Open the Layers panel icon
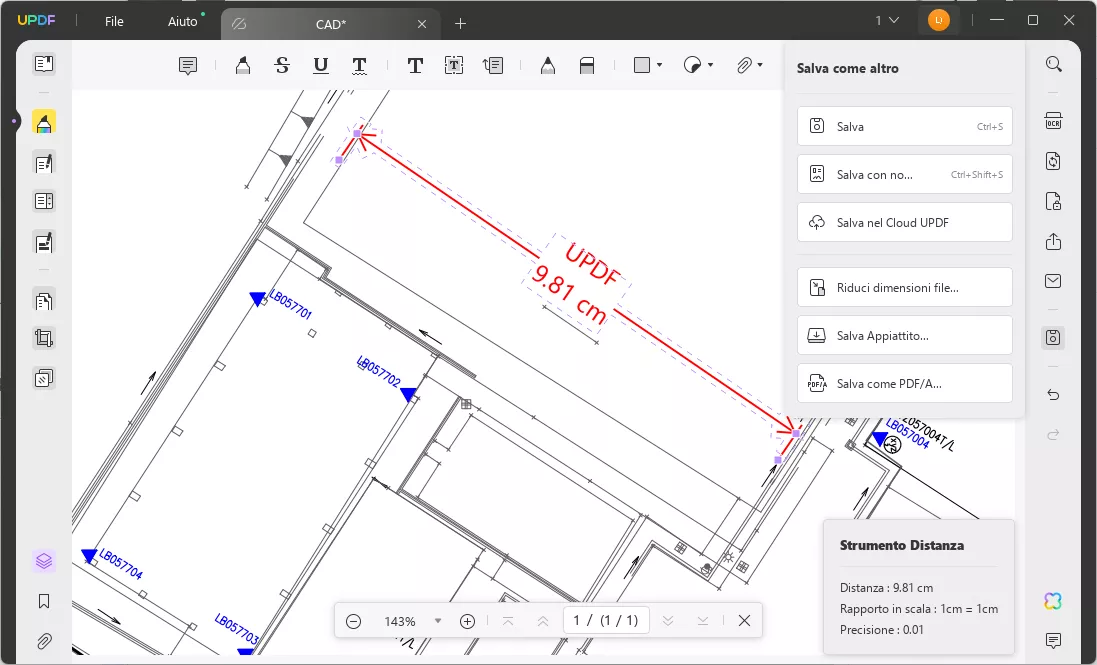The image size is (1097, 665). tap(43, 561)
